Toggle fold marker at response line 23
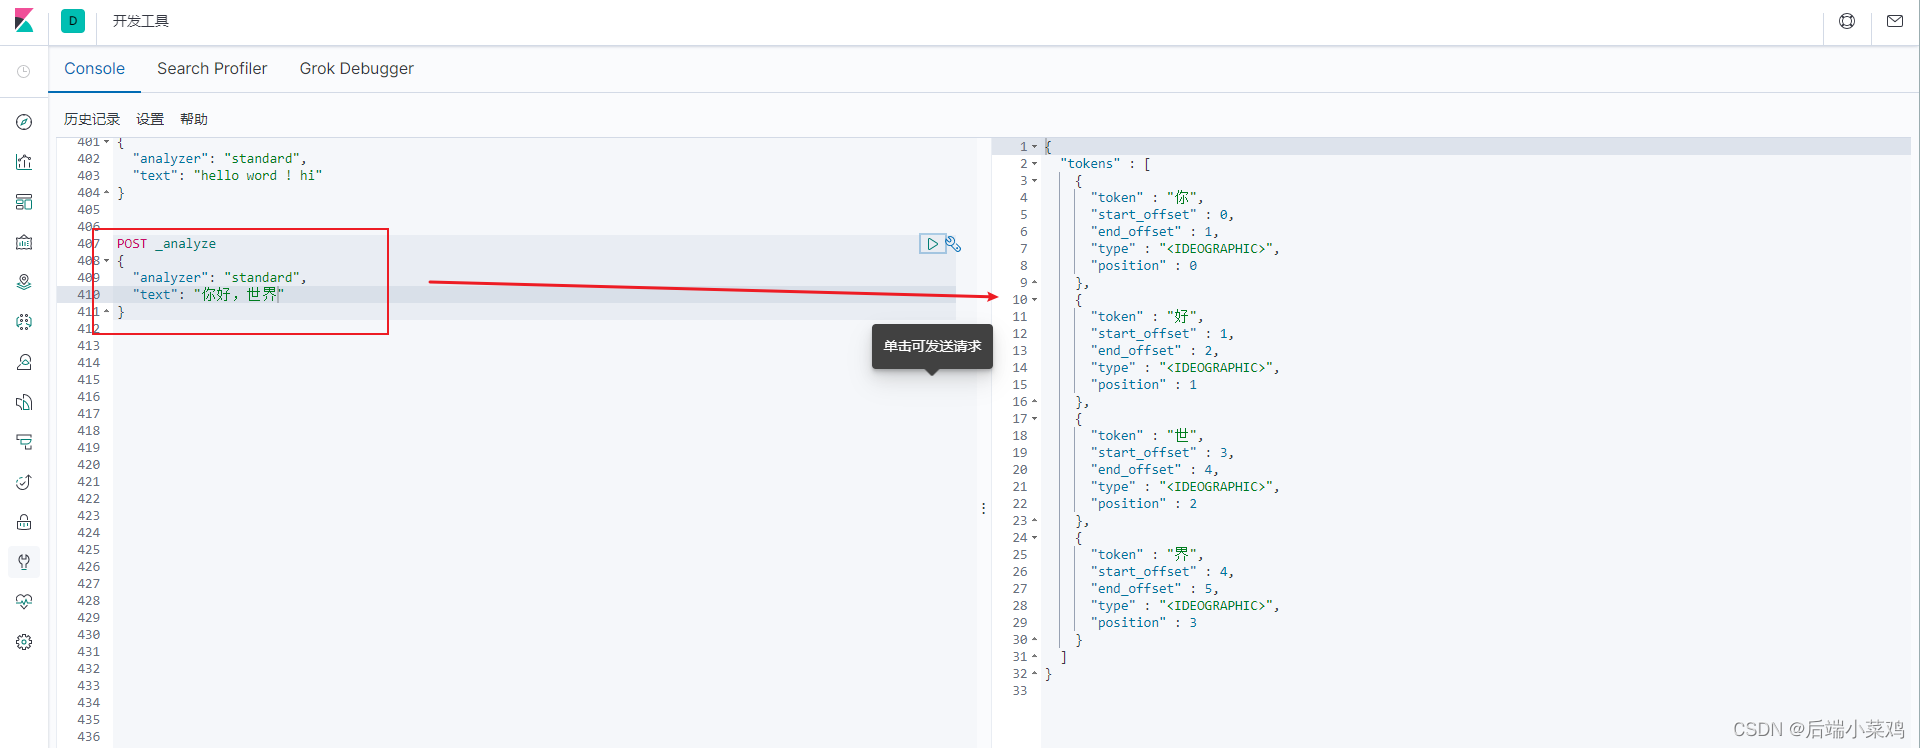Viewport: 1920px width, 748px height. click(1035, 521)
